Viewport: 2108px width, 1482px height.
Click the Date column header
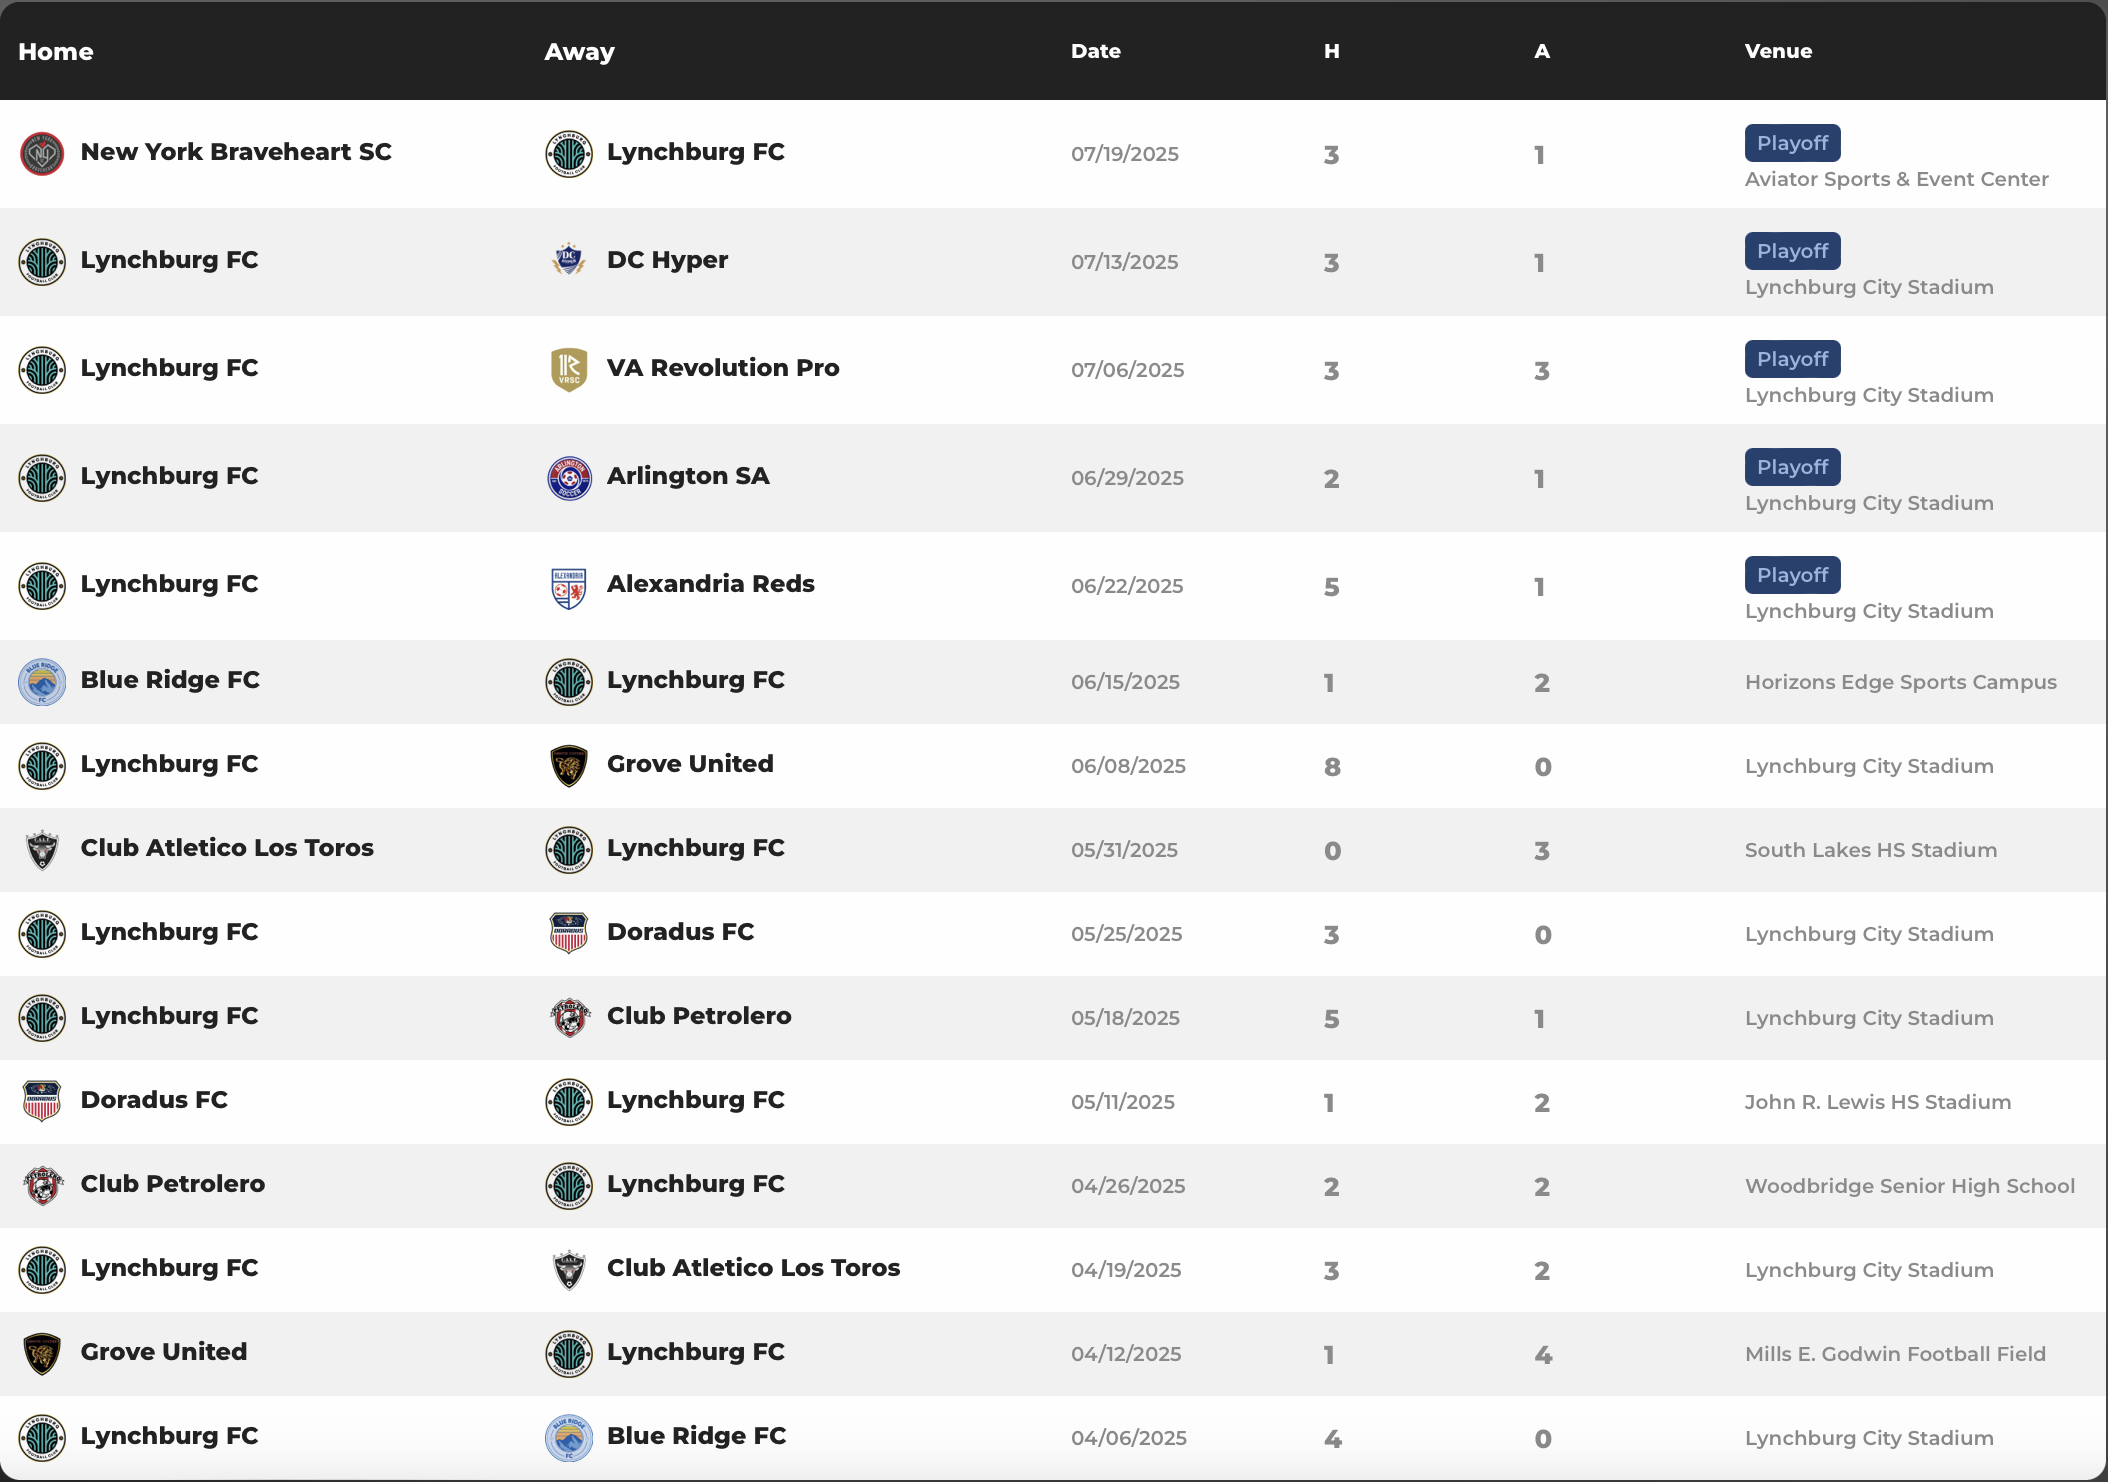coord(1095,51)
